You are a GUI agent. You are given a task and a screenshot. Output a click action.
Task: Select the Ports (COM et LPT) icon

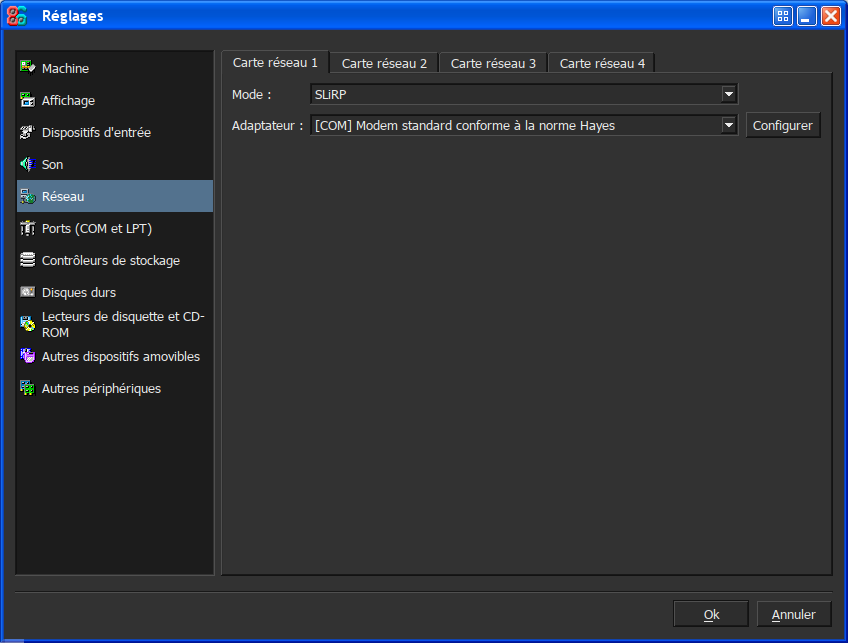point(27,228)
